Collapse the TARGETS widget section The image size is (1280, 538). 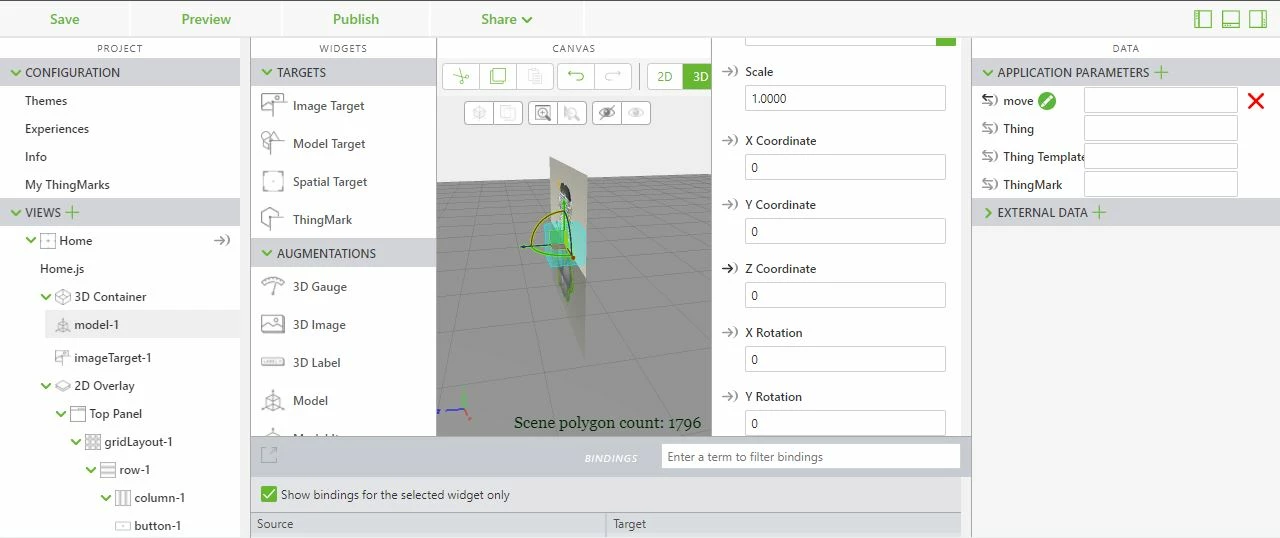click(x=267, y=72)
